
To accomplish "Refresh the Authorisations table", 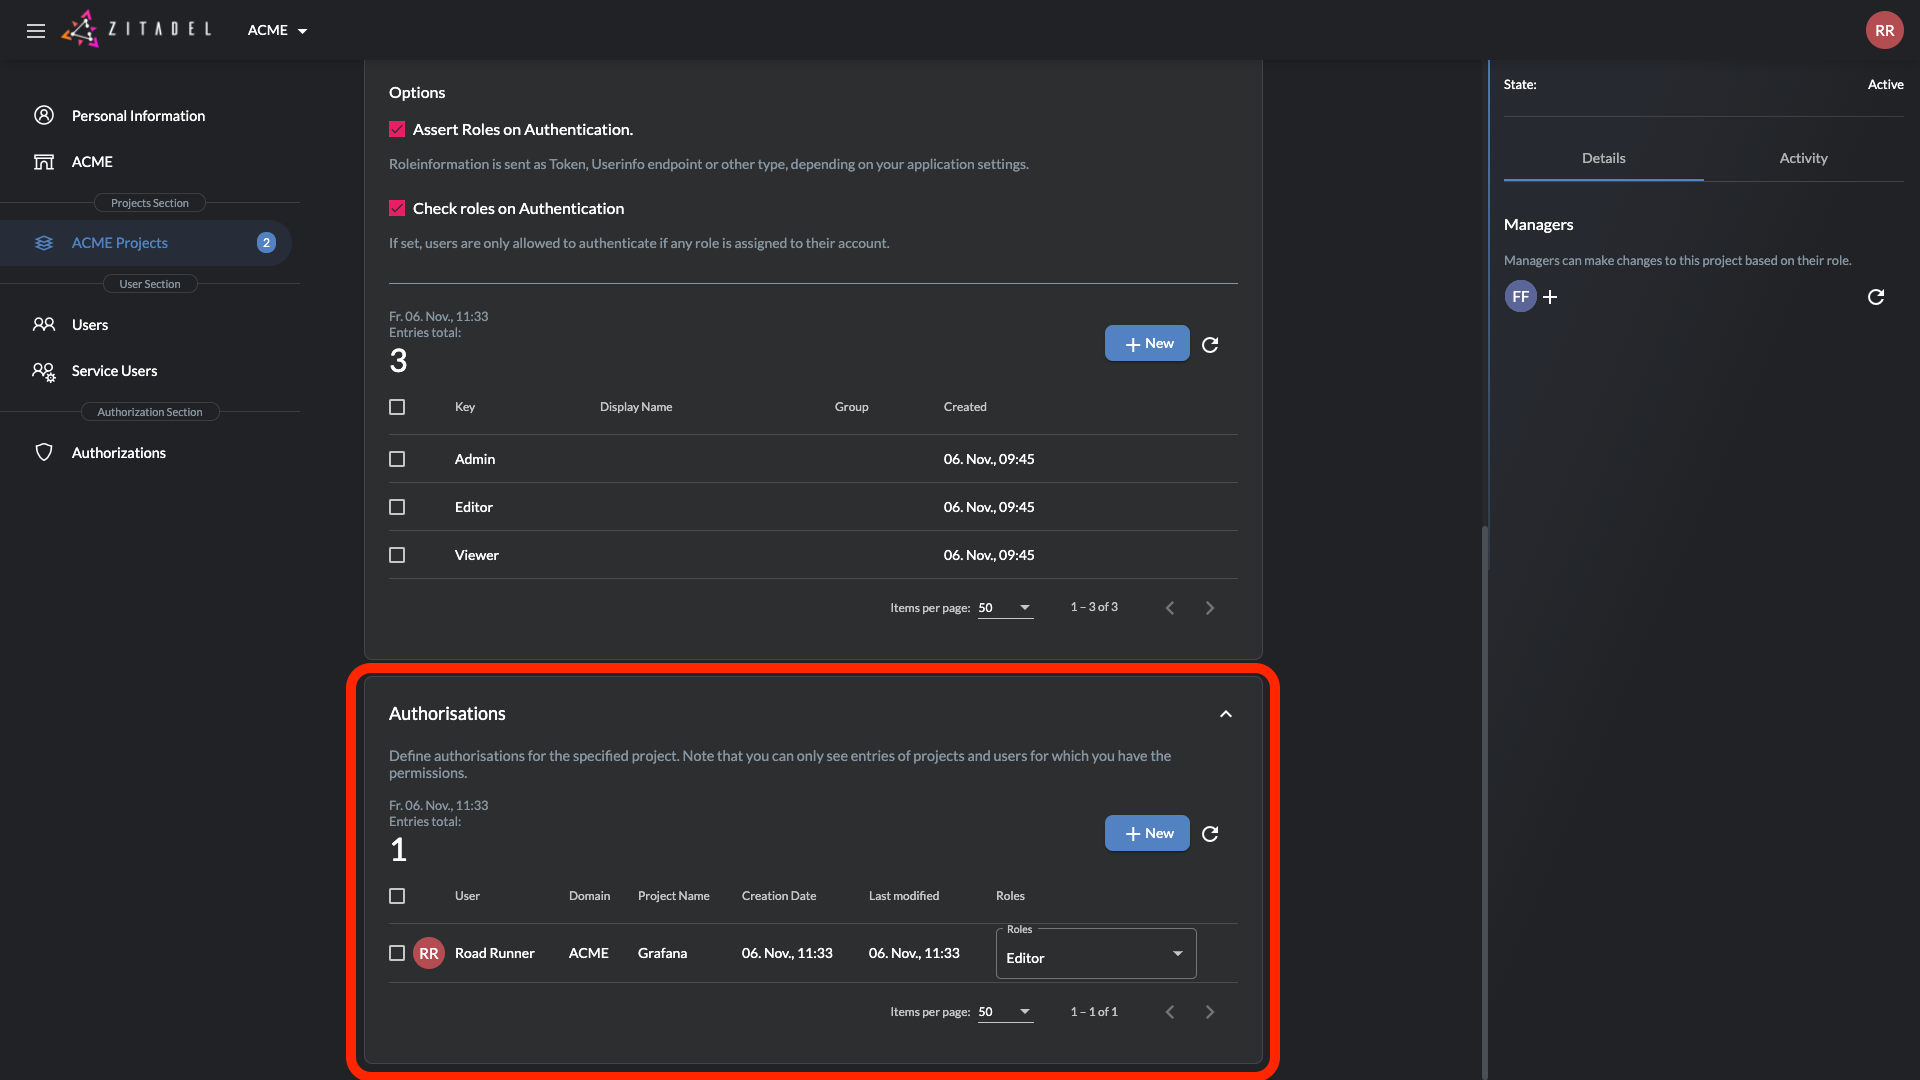I will [1210, 834].
